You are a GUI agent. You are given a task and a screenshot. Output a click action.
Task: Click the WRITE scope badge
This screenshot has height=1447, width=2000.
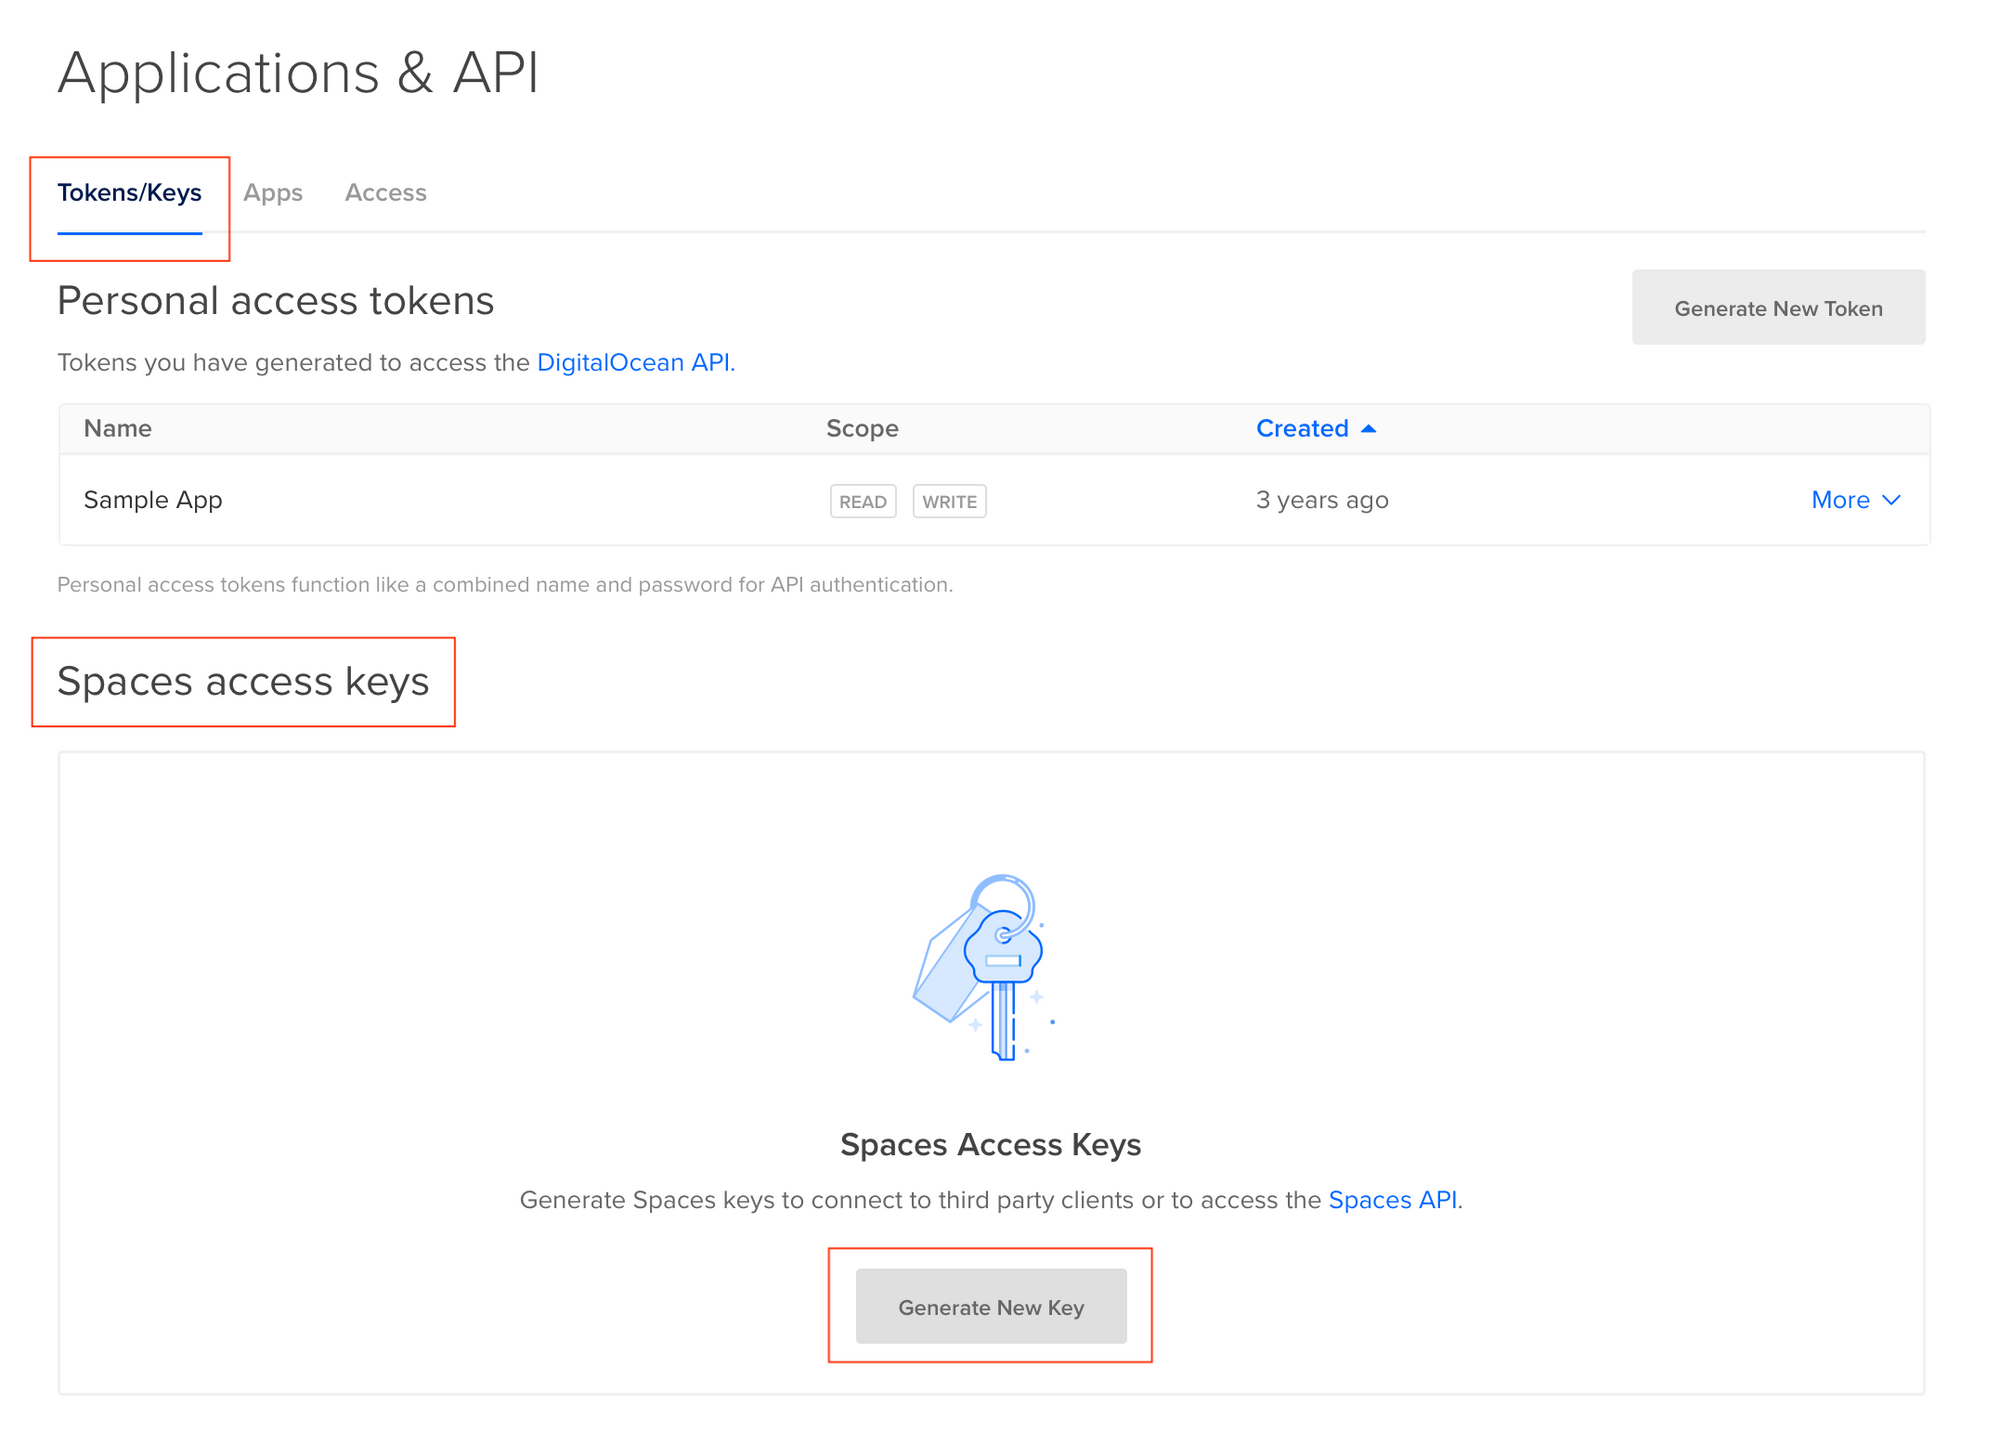[x=948, y=501]
